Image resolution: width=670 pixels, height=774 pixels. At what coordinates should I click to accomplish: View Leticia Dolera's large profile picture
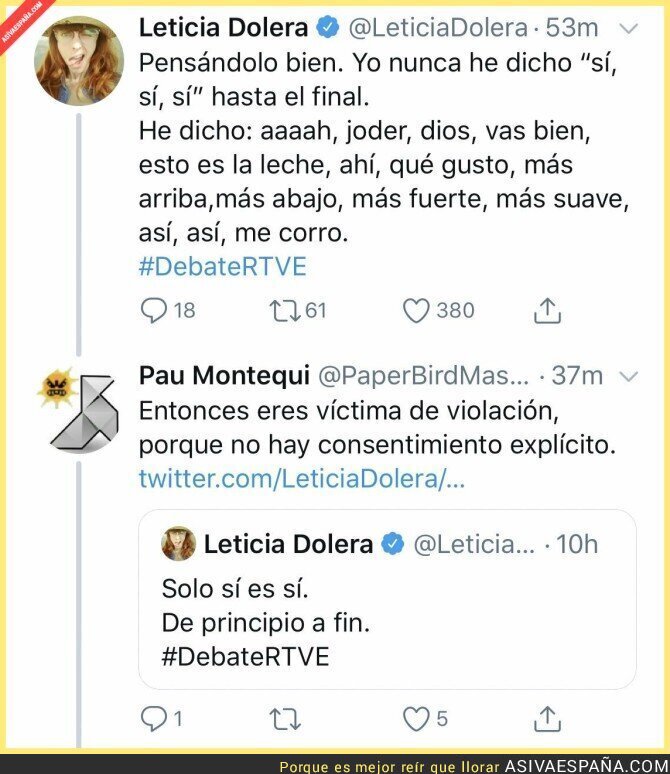click(78, 60)
